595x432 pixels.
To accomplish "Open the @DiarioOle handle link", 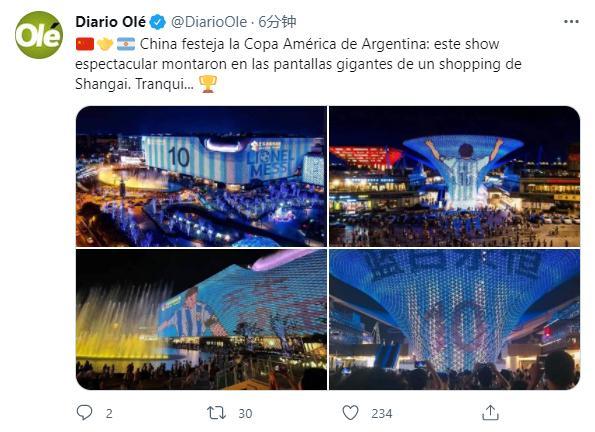I will pos(209,22).
